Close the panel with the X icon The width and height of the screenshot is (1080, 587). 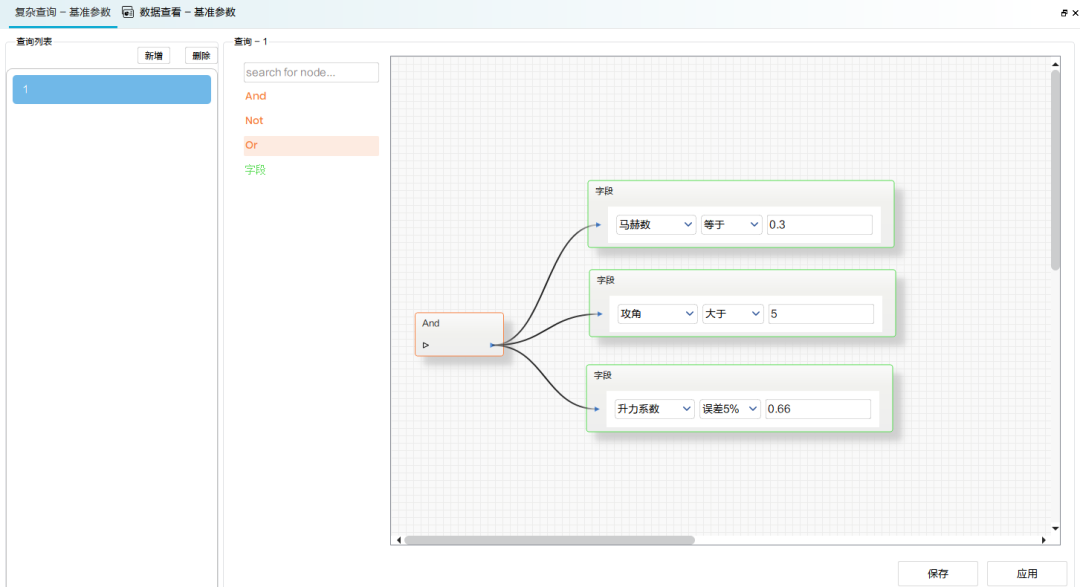point(1075,13)
